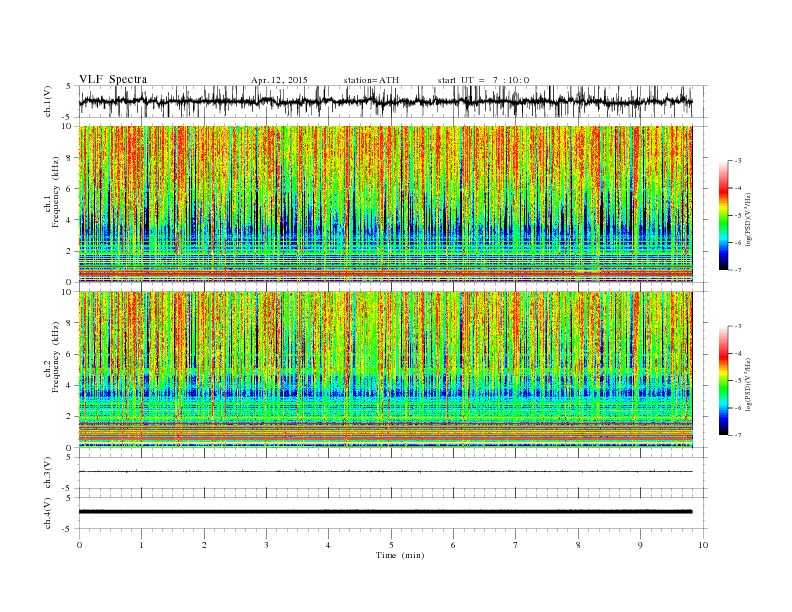This screenshot has height=612, width=792.
Task: Click the "6" tick on the time axis
Action: coord(453,545)
